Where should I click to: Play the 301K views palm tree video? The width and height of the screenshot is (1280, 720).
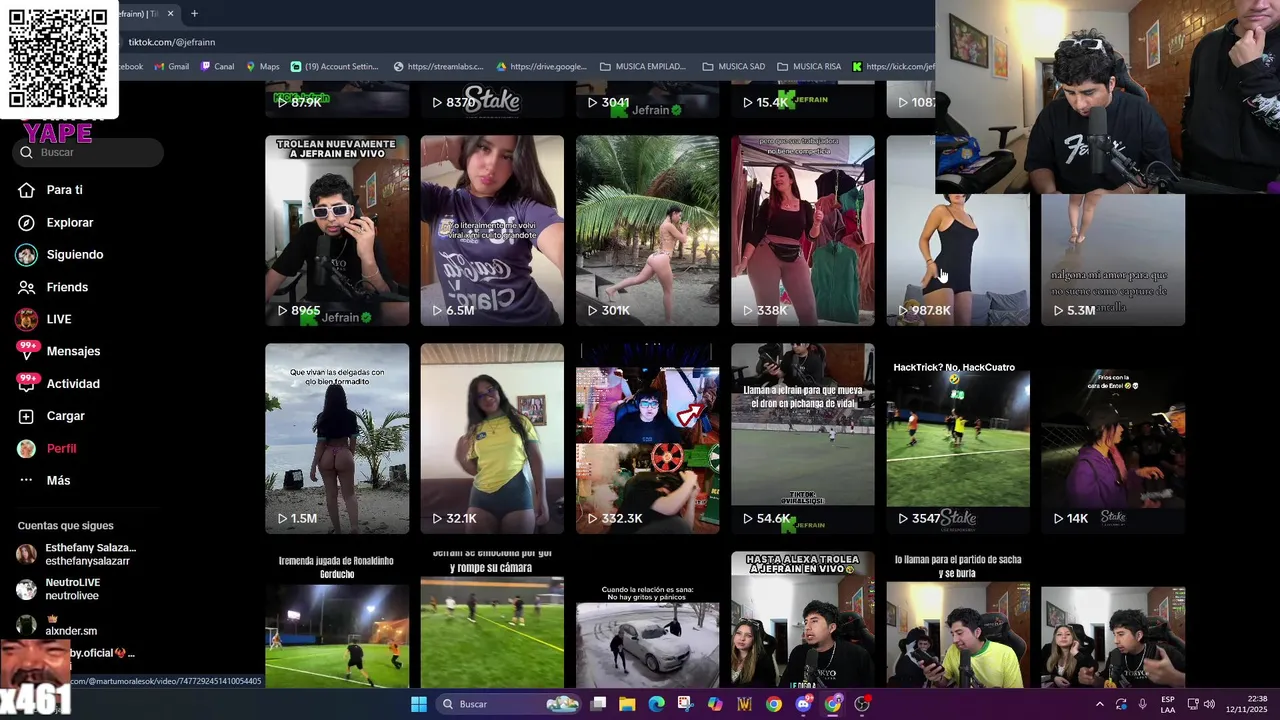click(x=647, y=231)
